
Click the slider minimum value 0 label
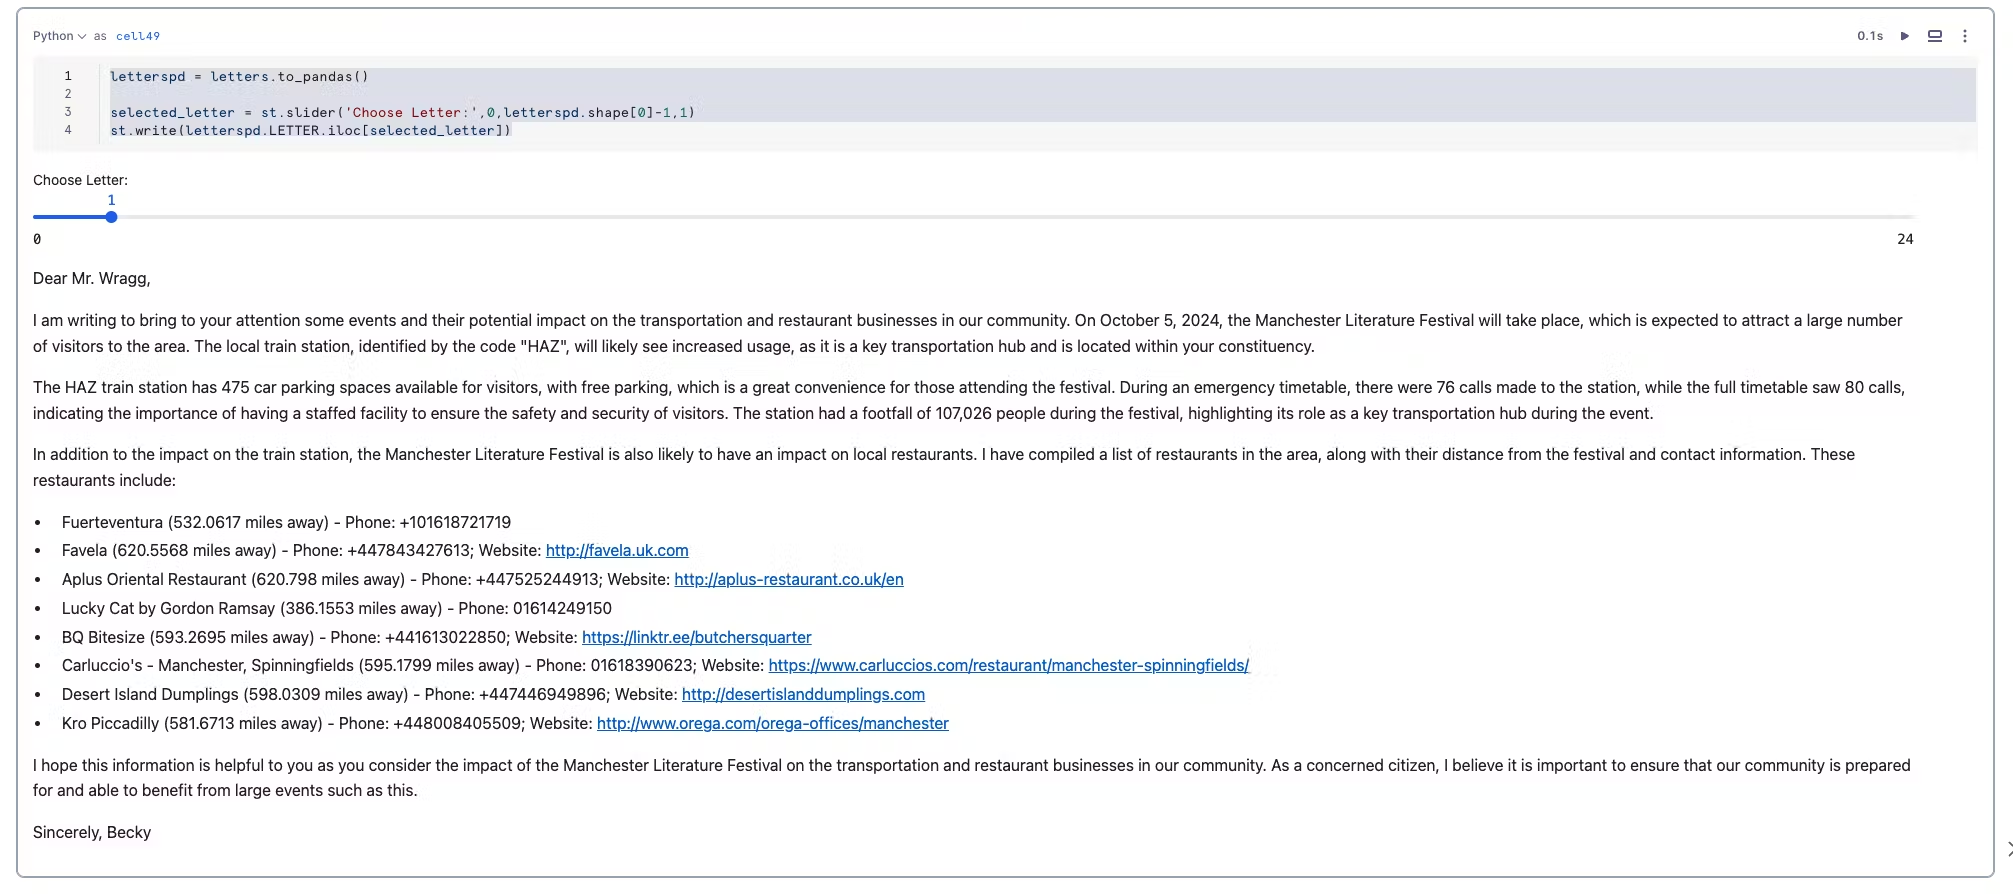tap(37, 240)
